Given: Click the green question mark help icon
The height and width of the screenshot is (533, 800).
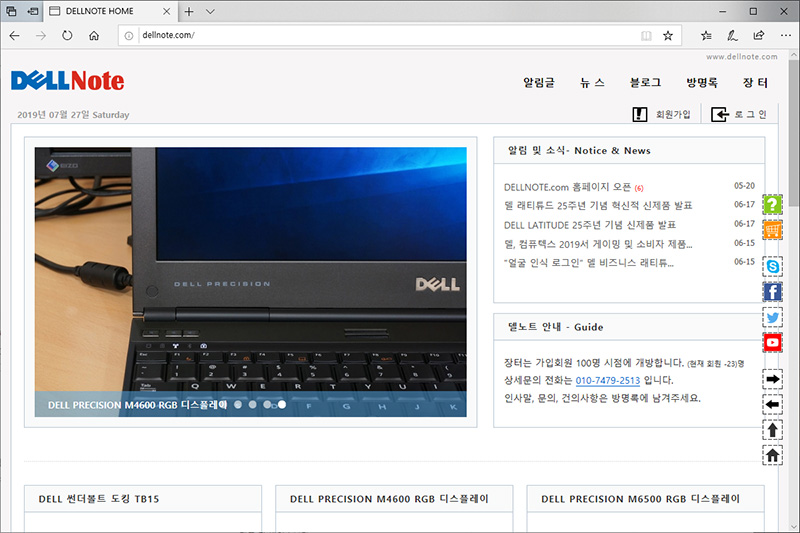Looking at the screenshot, I should pos(772,205).
